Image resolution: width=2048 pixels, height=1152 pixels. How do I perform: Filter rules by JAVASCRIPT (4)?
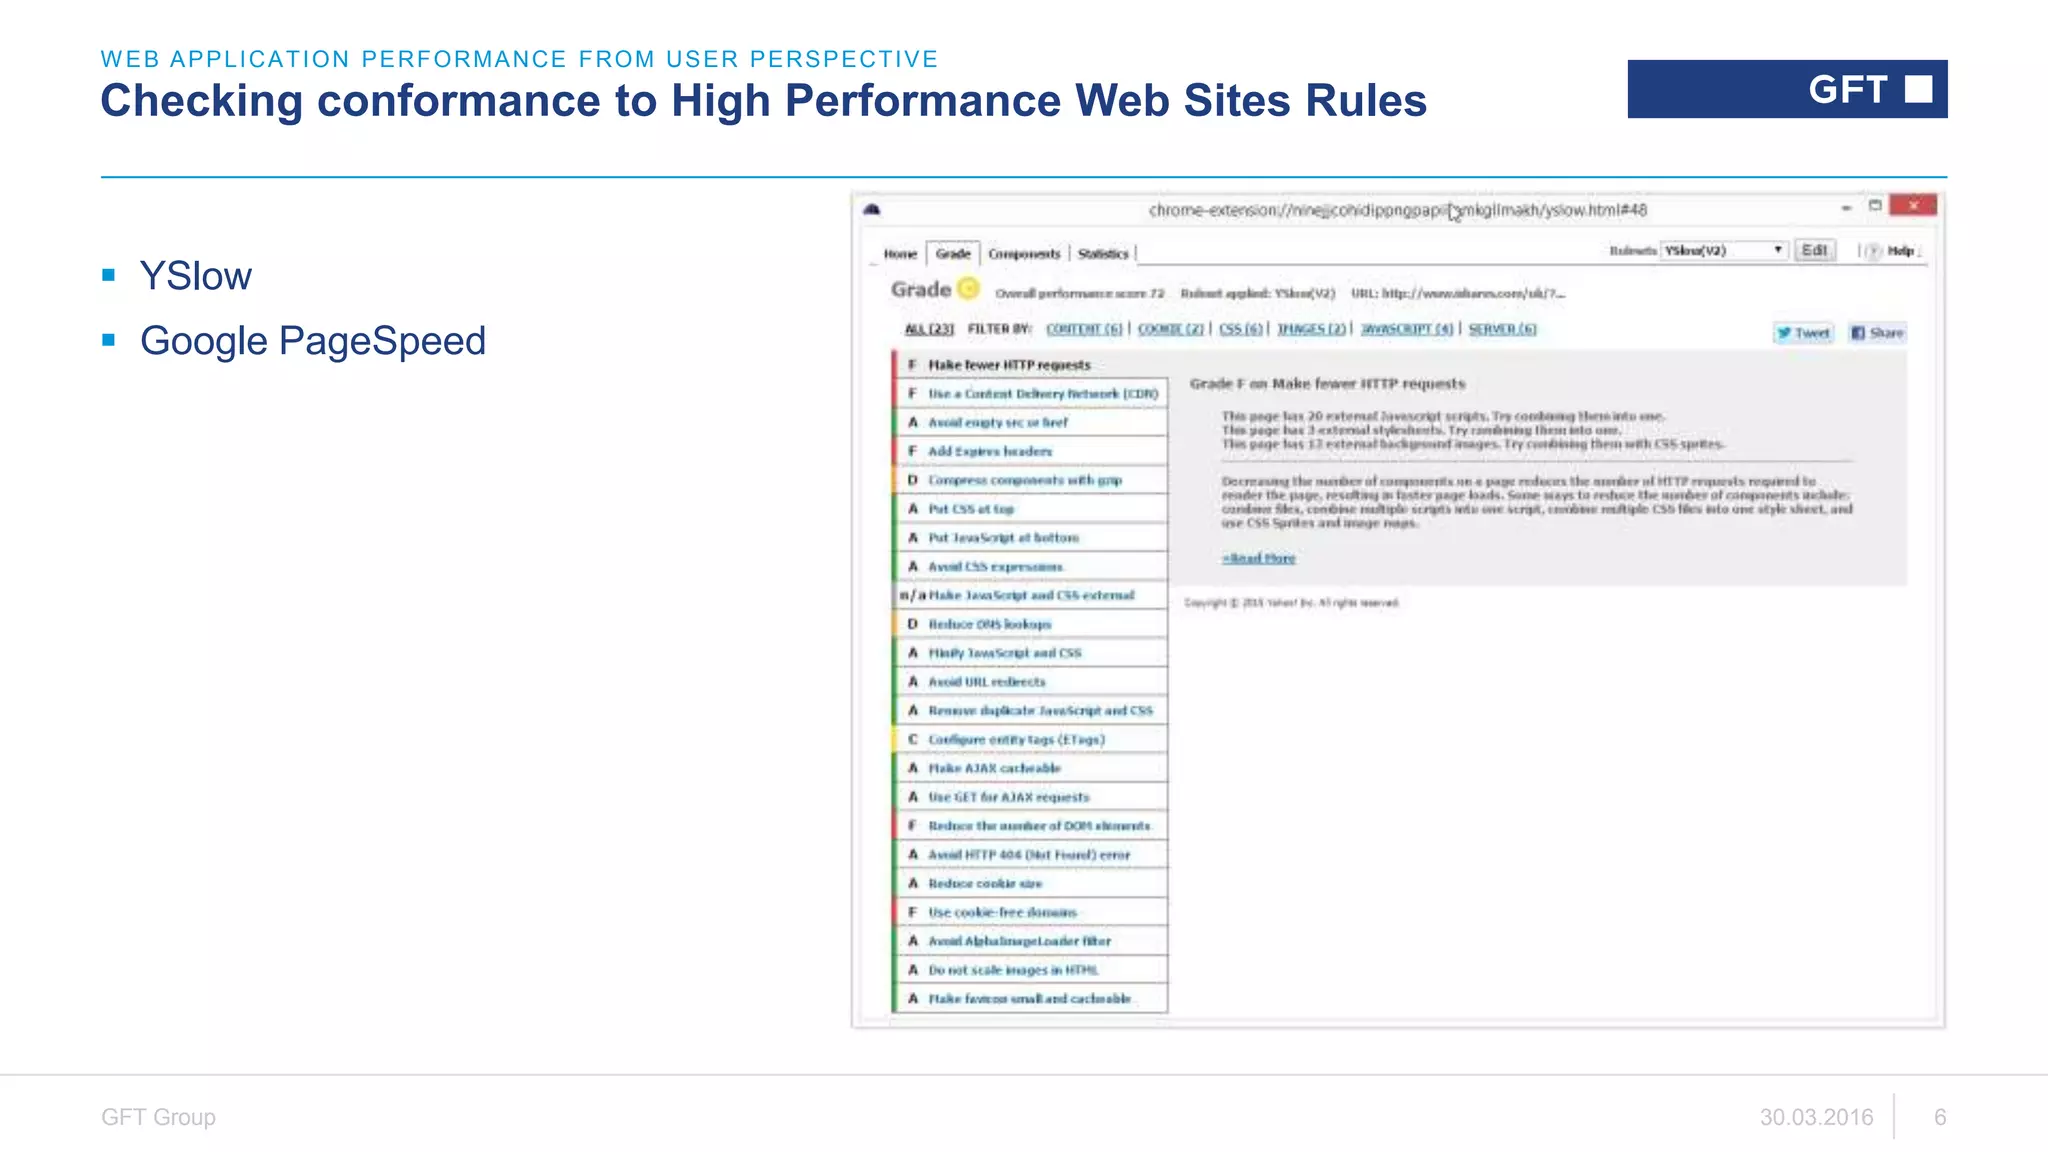tap(1407, 329)
